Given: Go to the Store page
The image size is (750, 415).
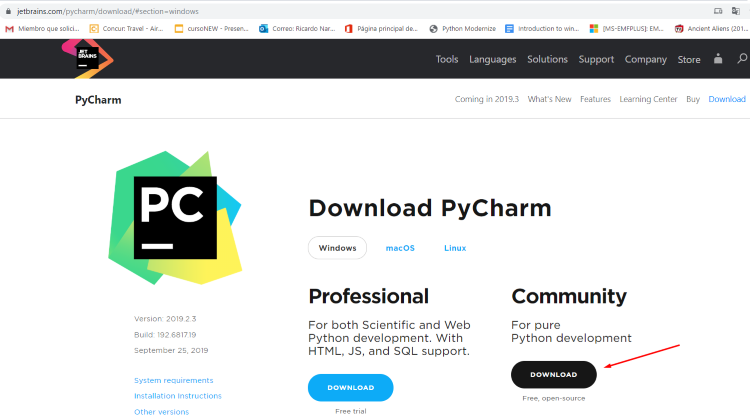Looking at the screenshot, I should (x=689, y=59).
